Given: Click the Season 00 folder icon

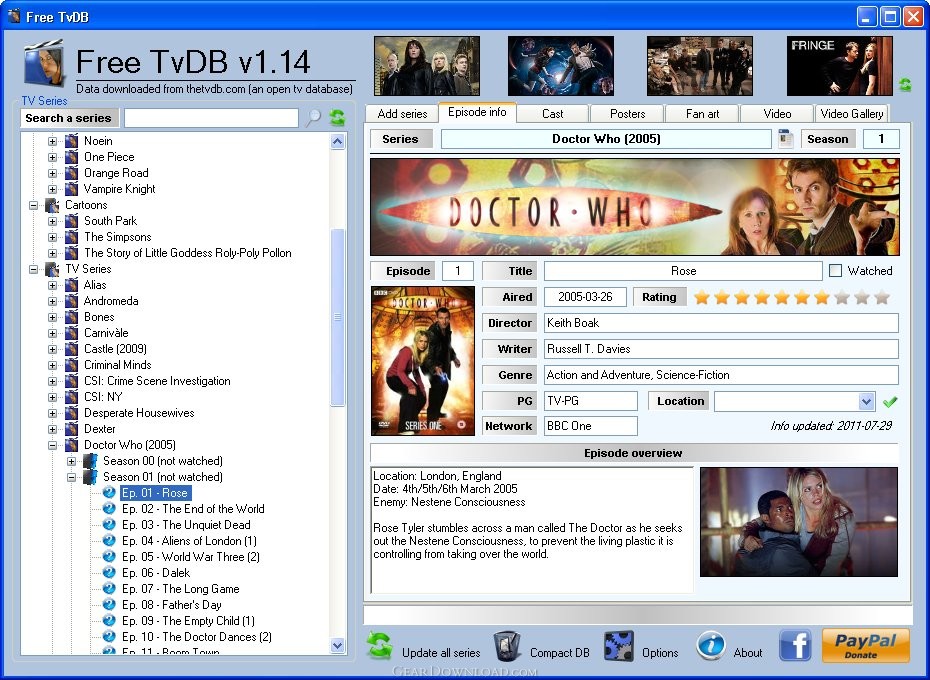Looking at the screenshot, I should point(90,460).
